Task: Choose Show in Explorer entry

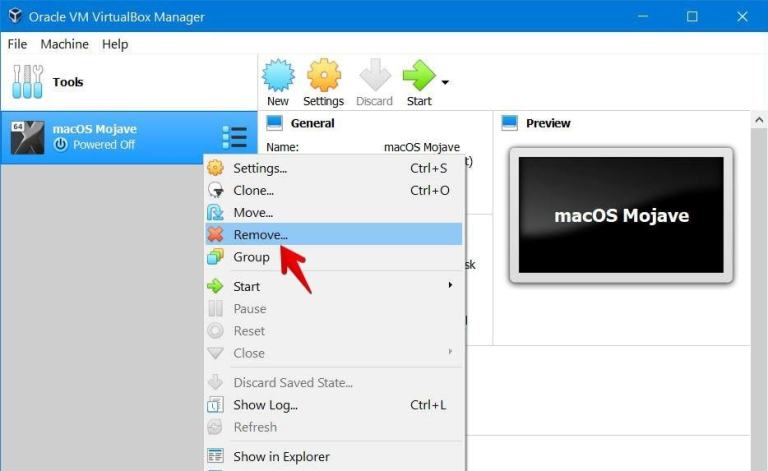Action: 334,456
